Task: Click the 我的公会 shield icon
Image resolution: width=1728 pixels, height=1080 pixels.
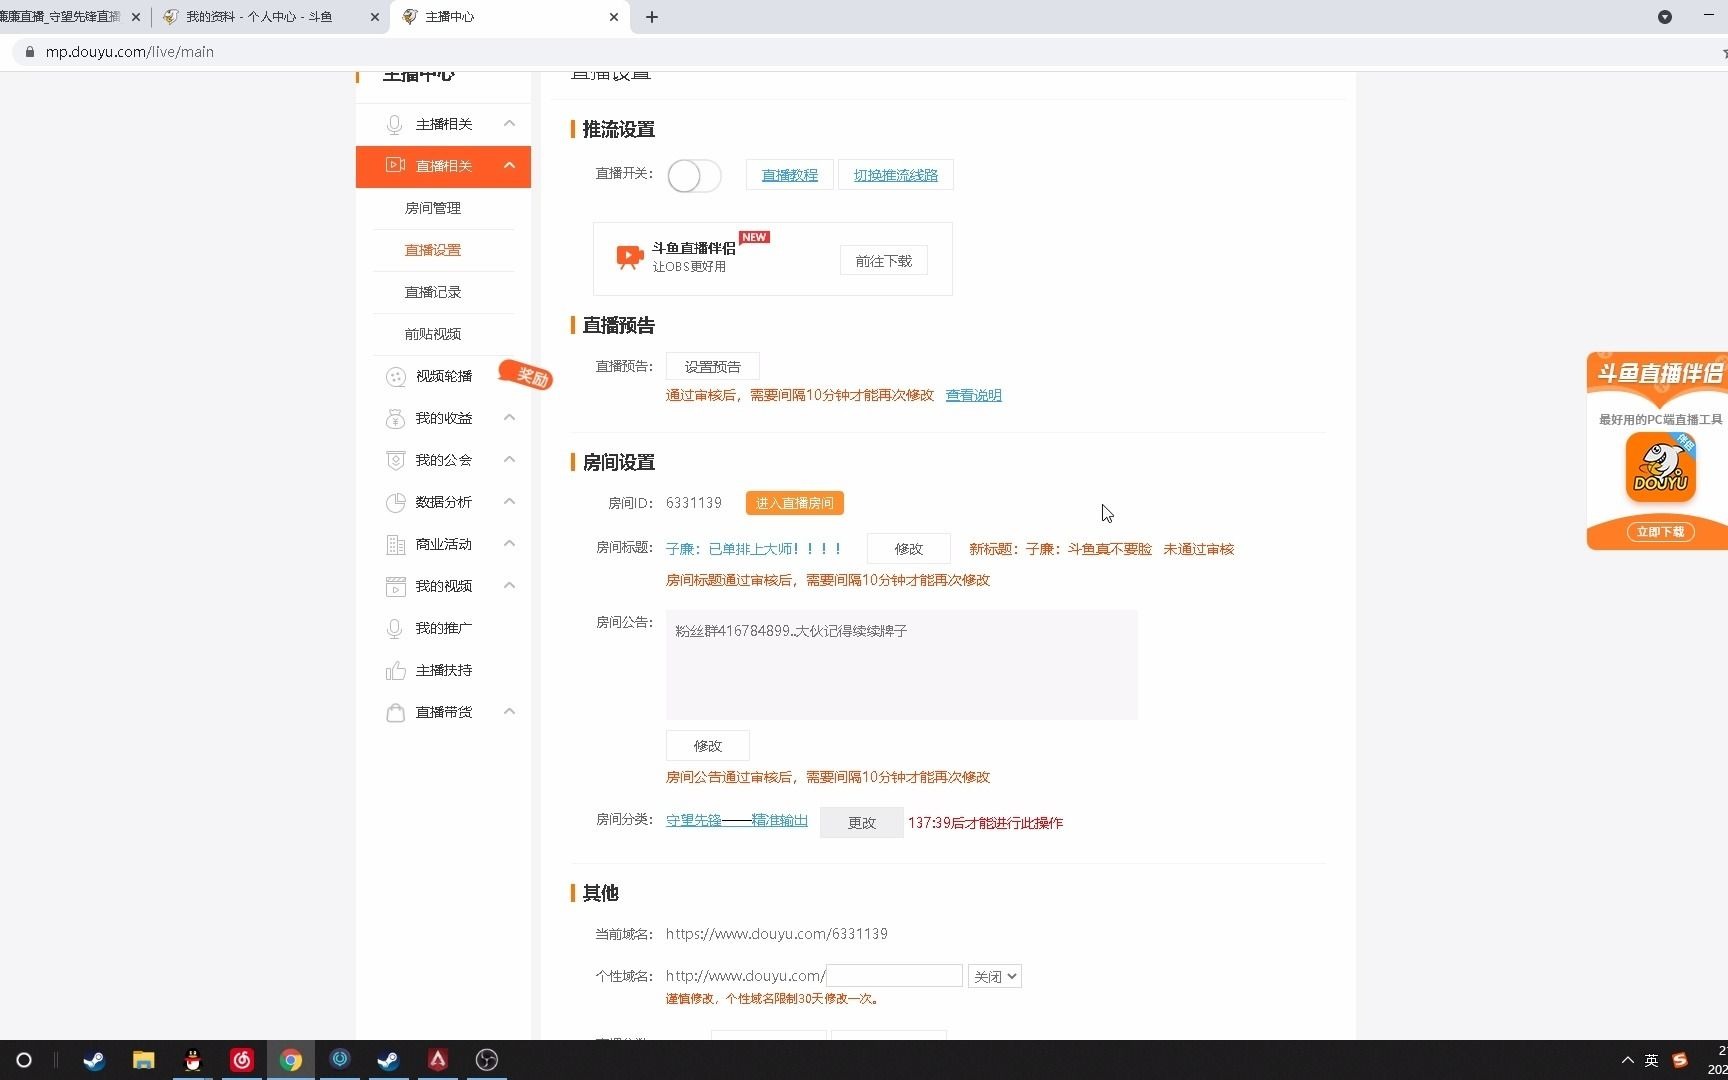Action: pos(395,460)
